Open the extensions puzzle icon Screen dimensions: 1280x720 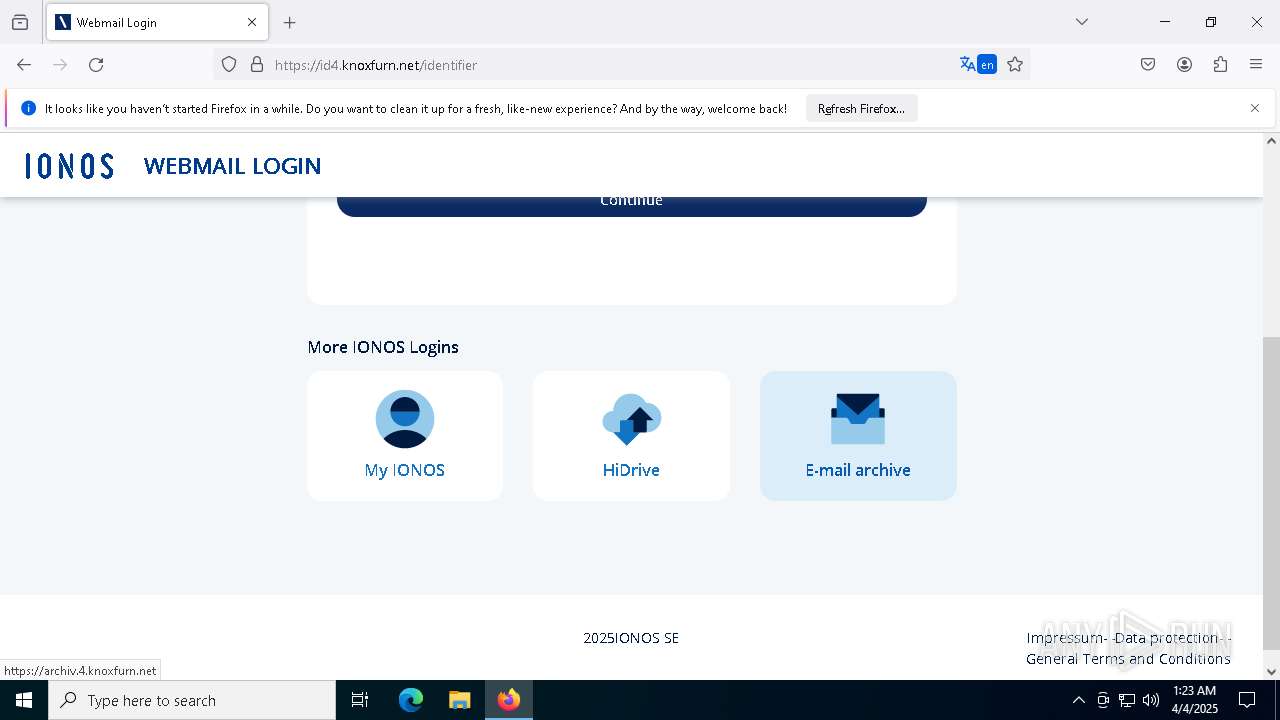point(1220,65)
